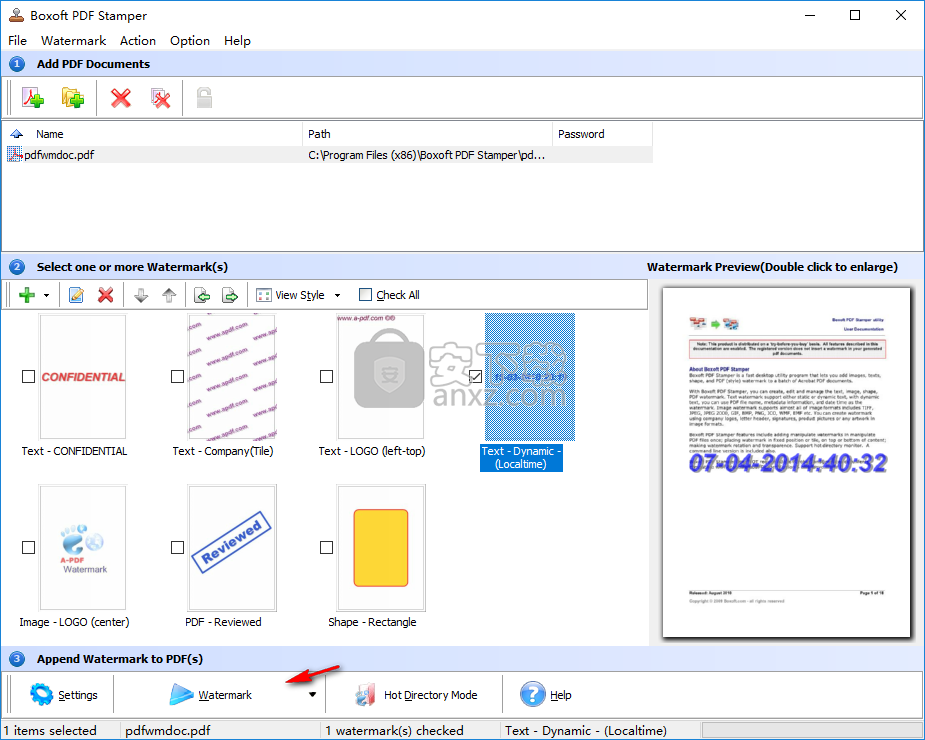Open the Help menu

pos(237,41)
